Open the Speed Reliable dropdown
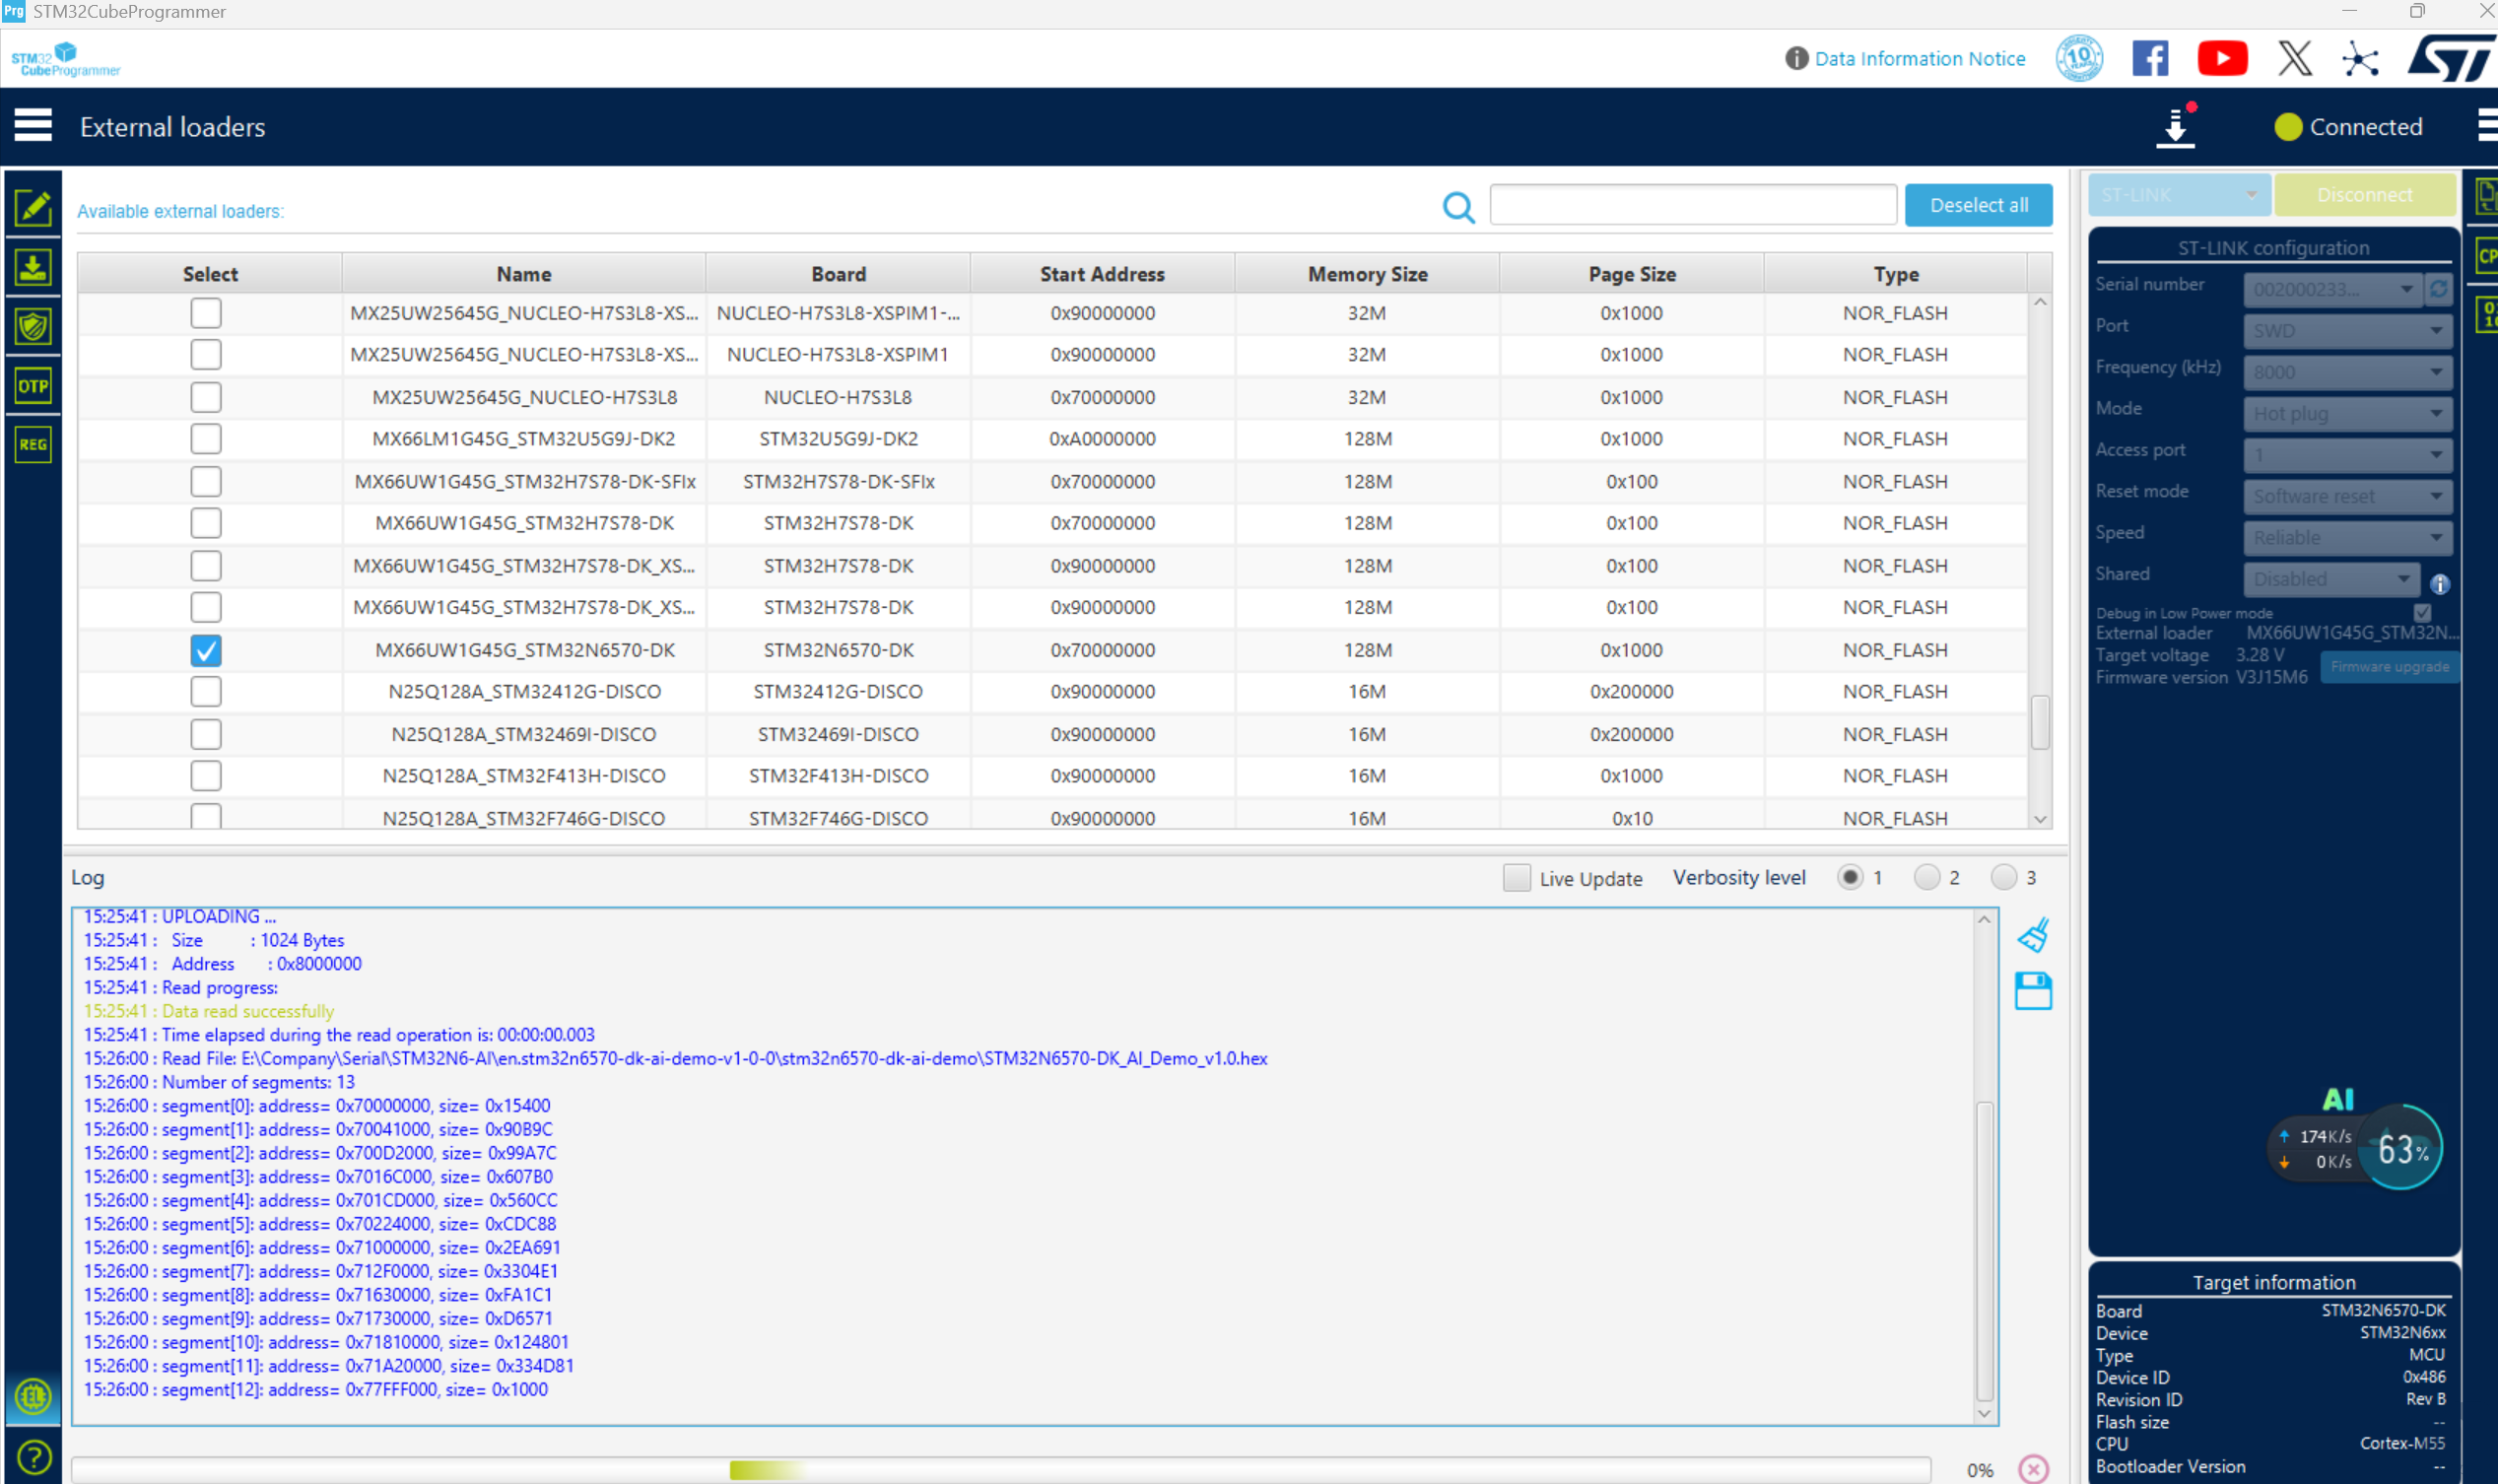This screenshot has height=1484, width=2498. 2346,537
